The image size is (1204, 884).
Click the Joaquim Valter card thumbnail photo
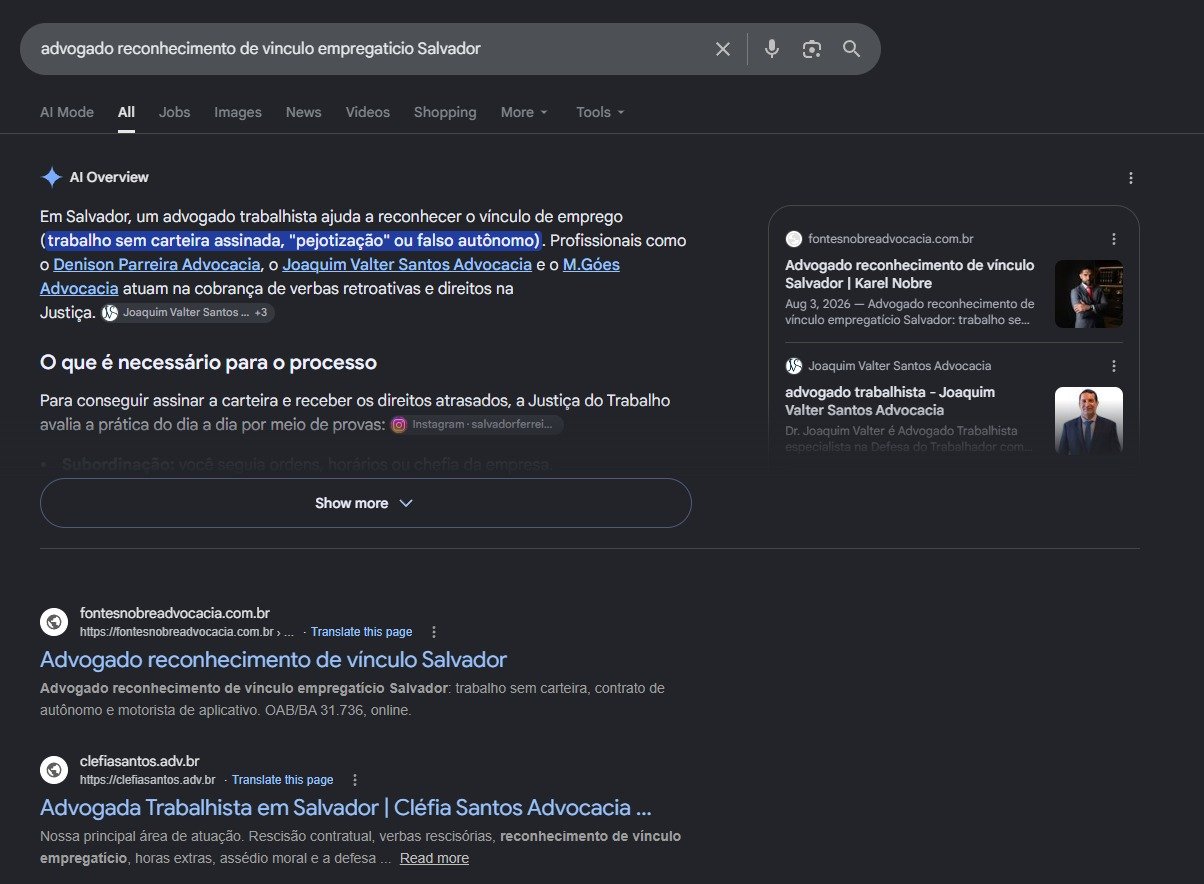tap(1089, 421)
